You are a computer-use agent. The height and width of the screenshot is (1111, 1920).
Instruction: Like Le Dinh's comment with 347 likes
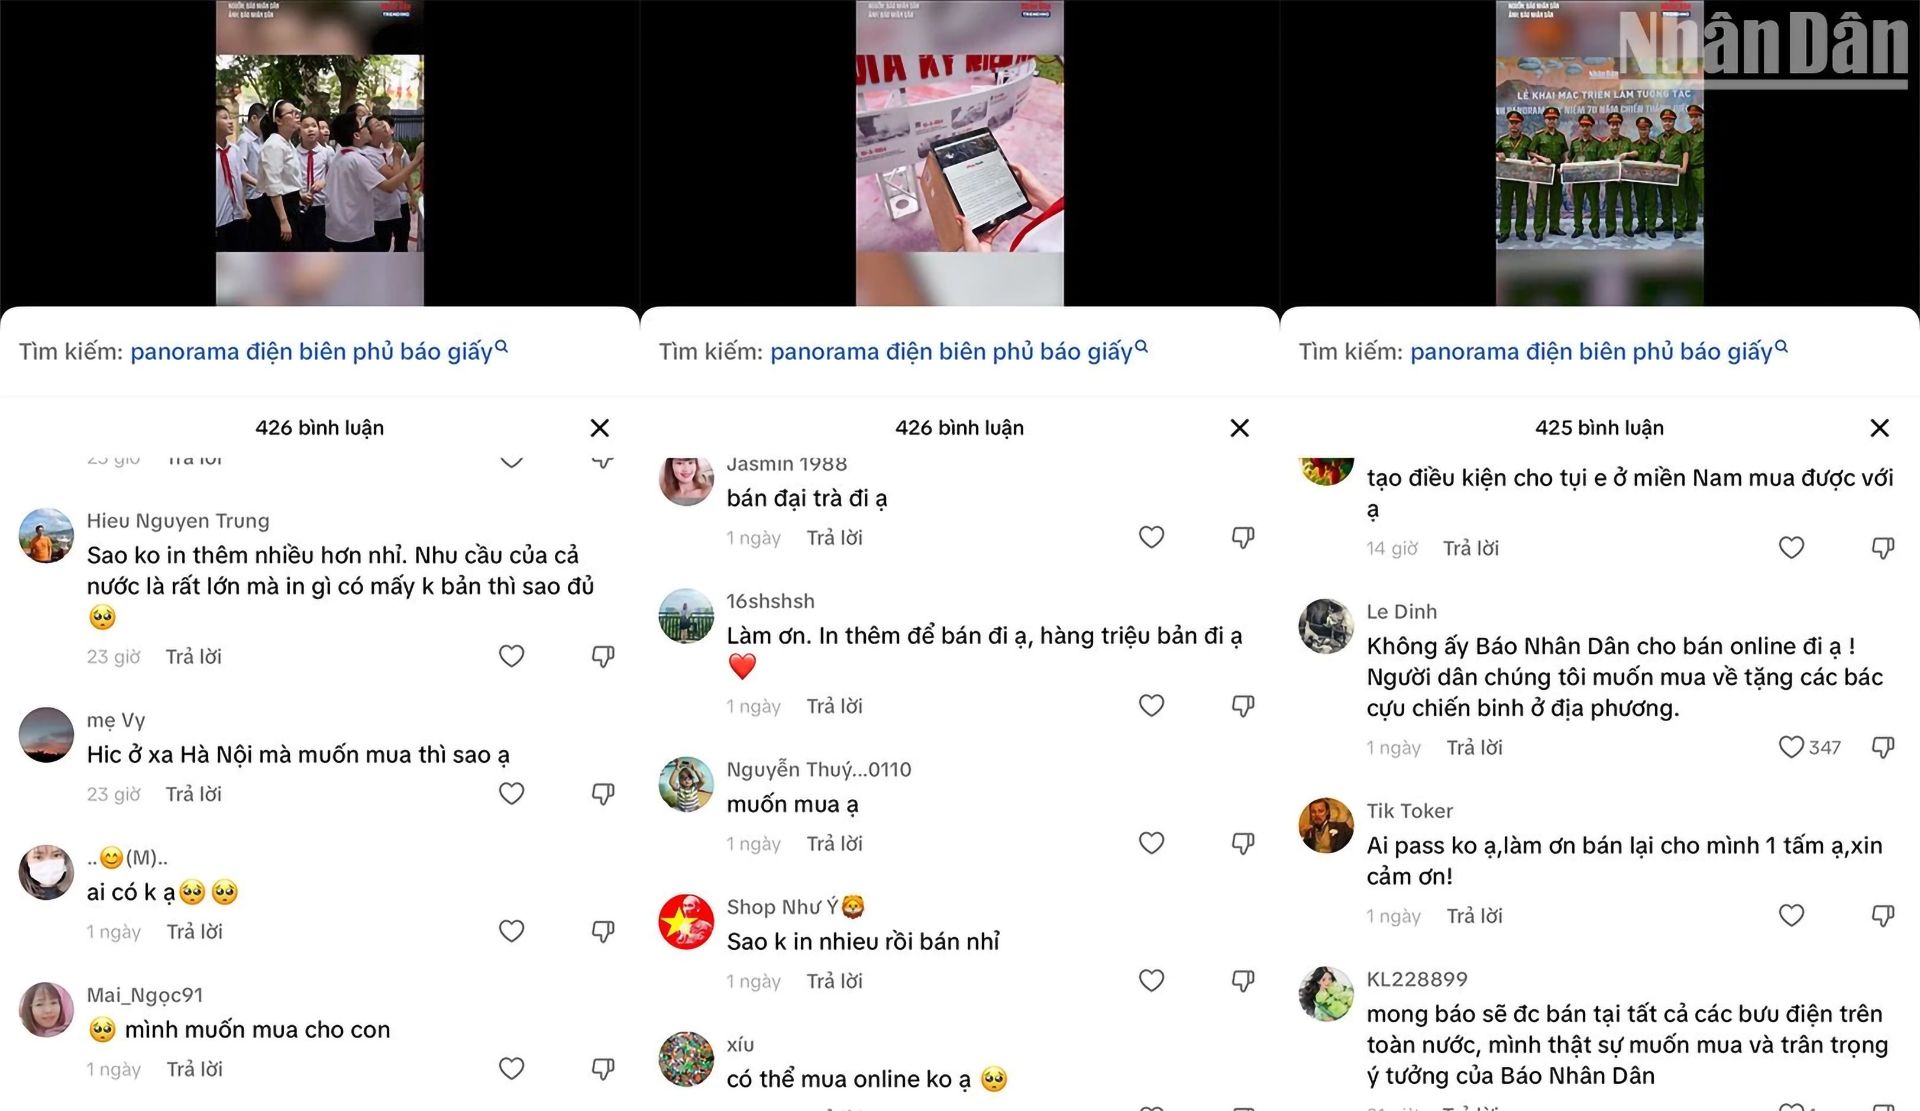[x=1791, y=747]
